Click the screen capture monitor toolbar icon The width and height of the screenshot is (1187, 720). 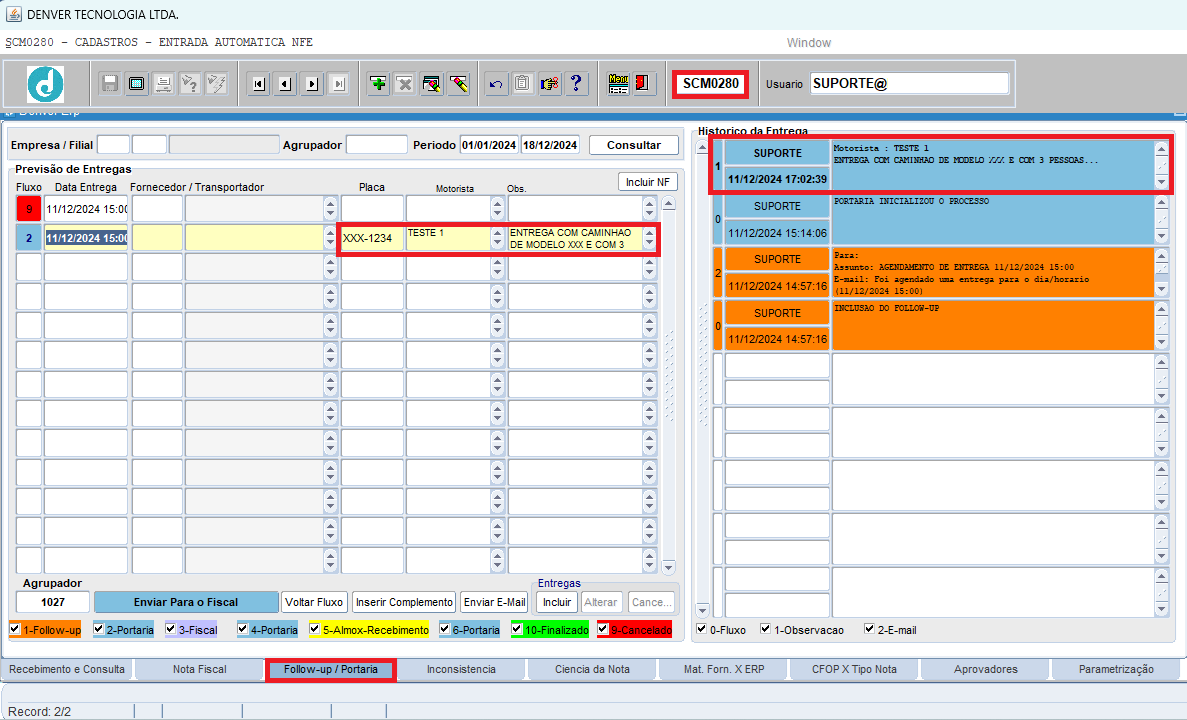point(136,83)
